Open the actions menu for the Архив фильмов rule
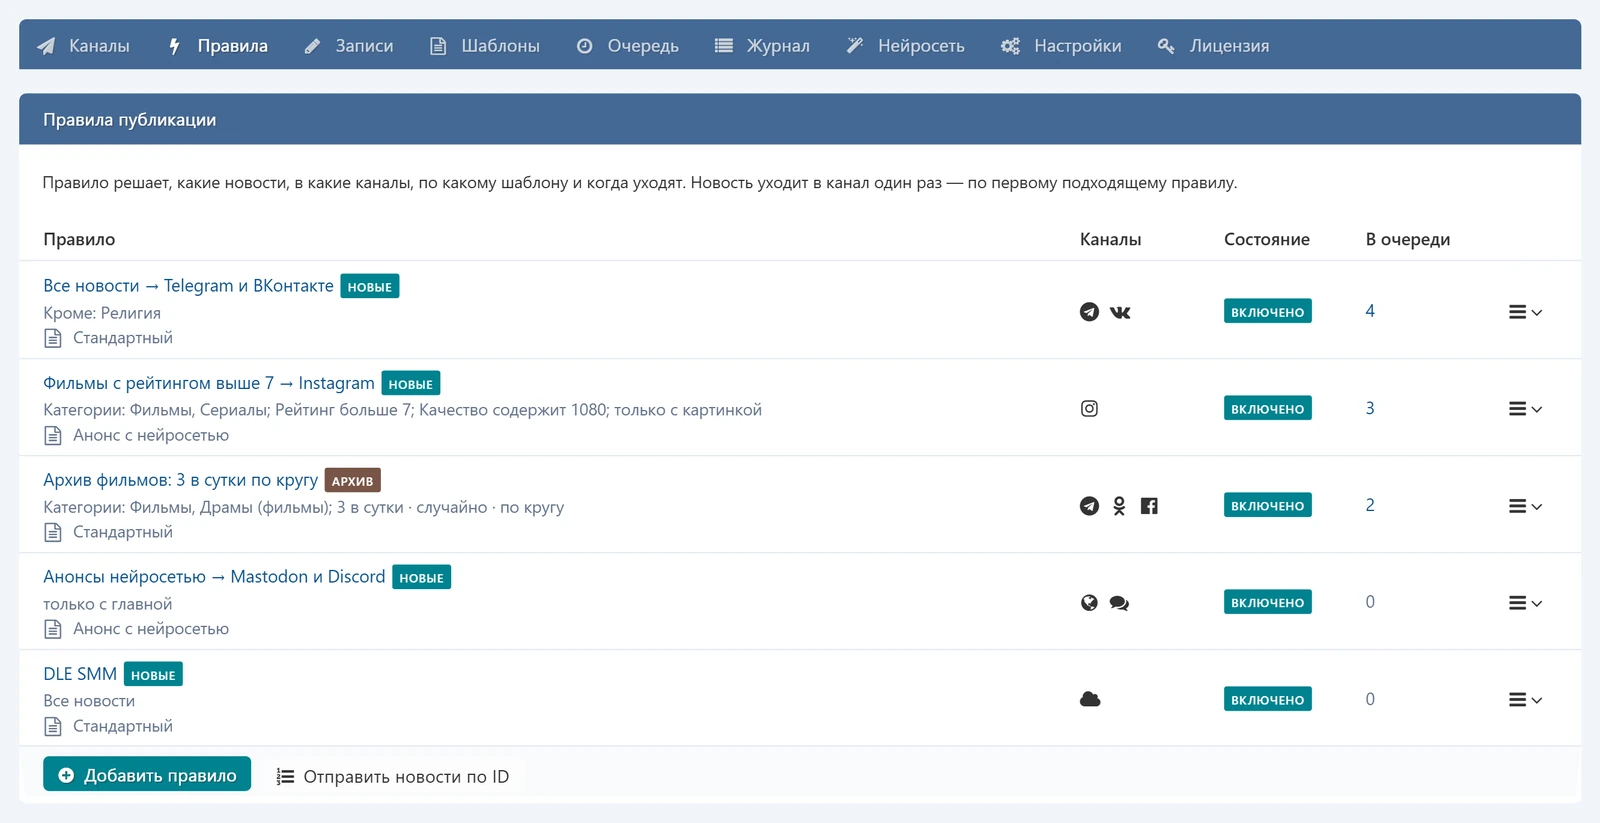The height and width of the screenshot is (823, 1600). 1525,506
